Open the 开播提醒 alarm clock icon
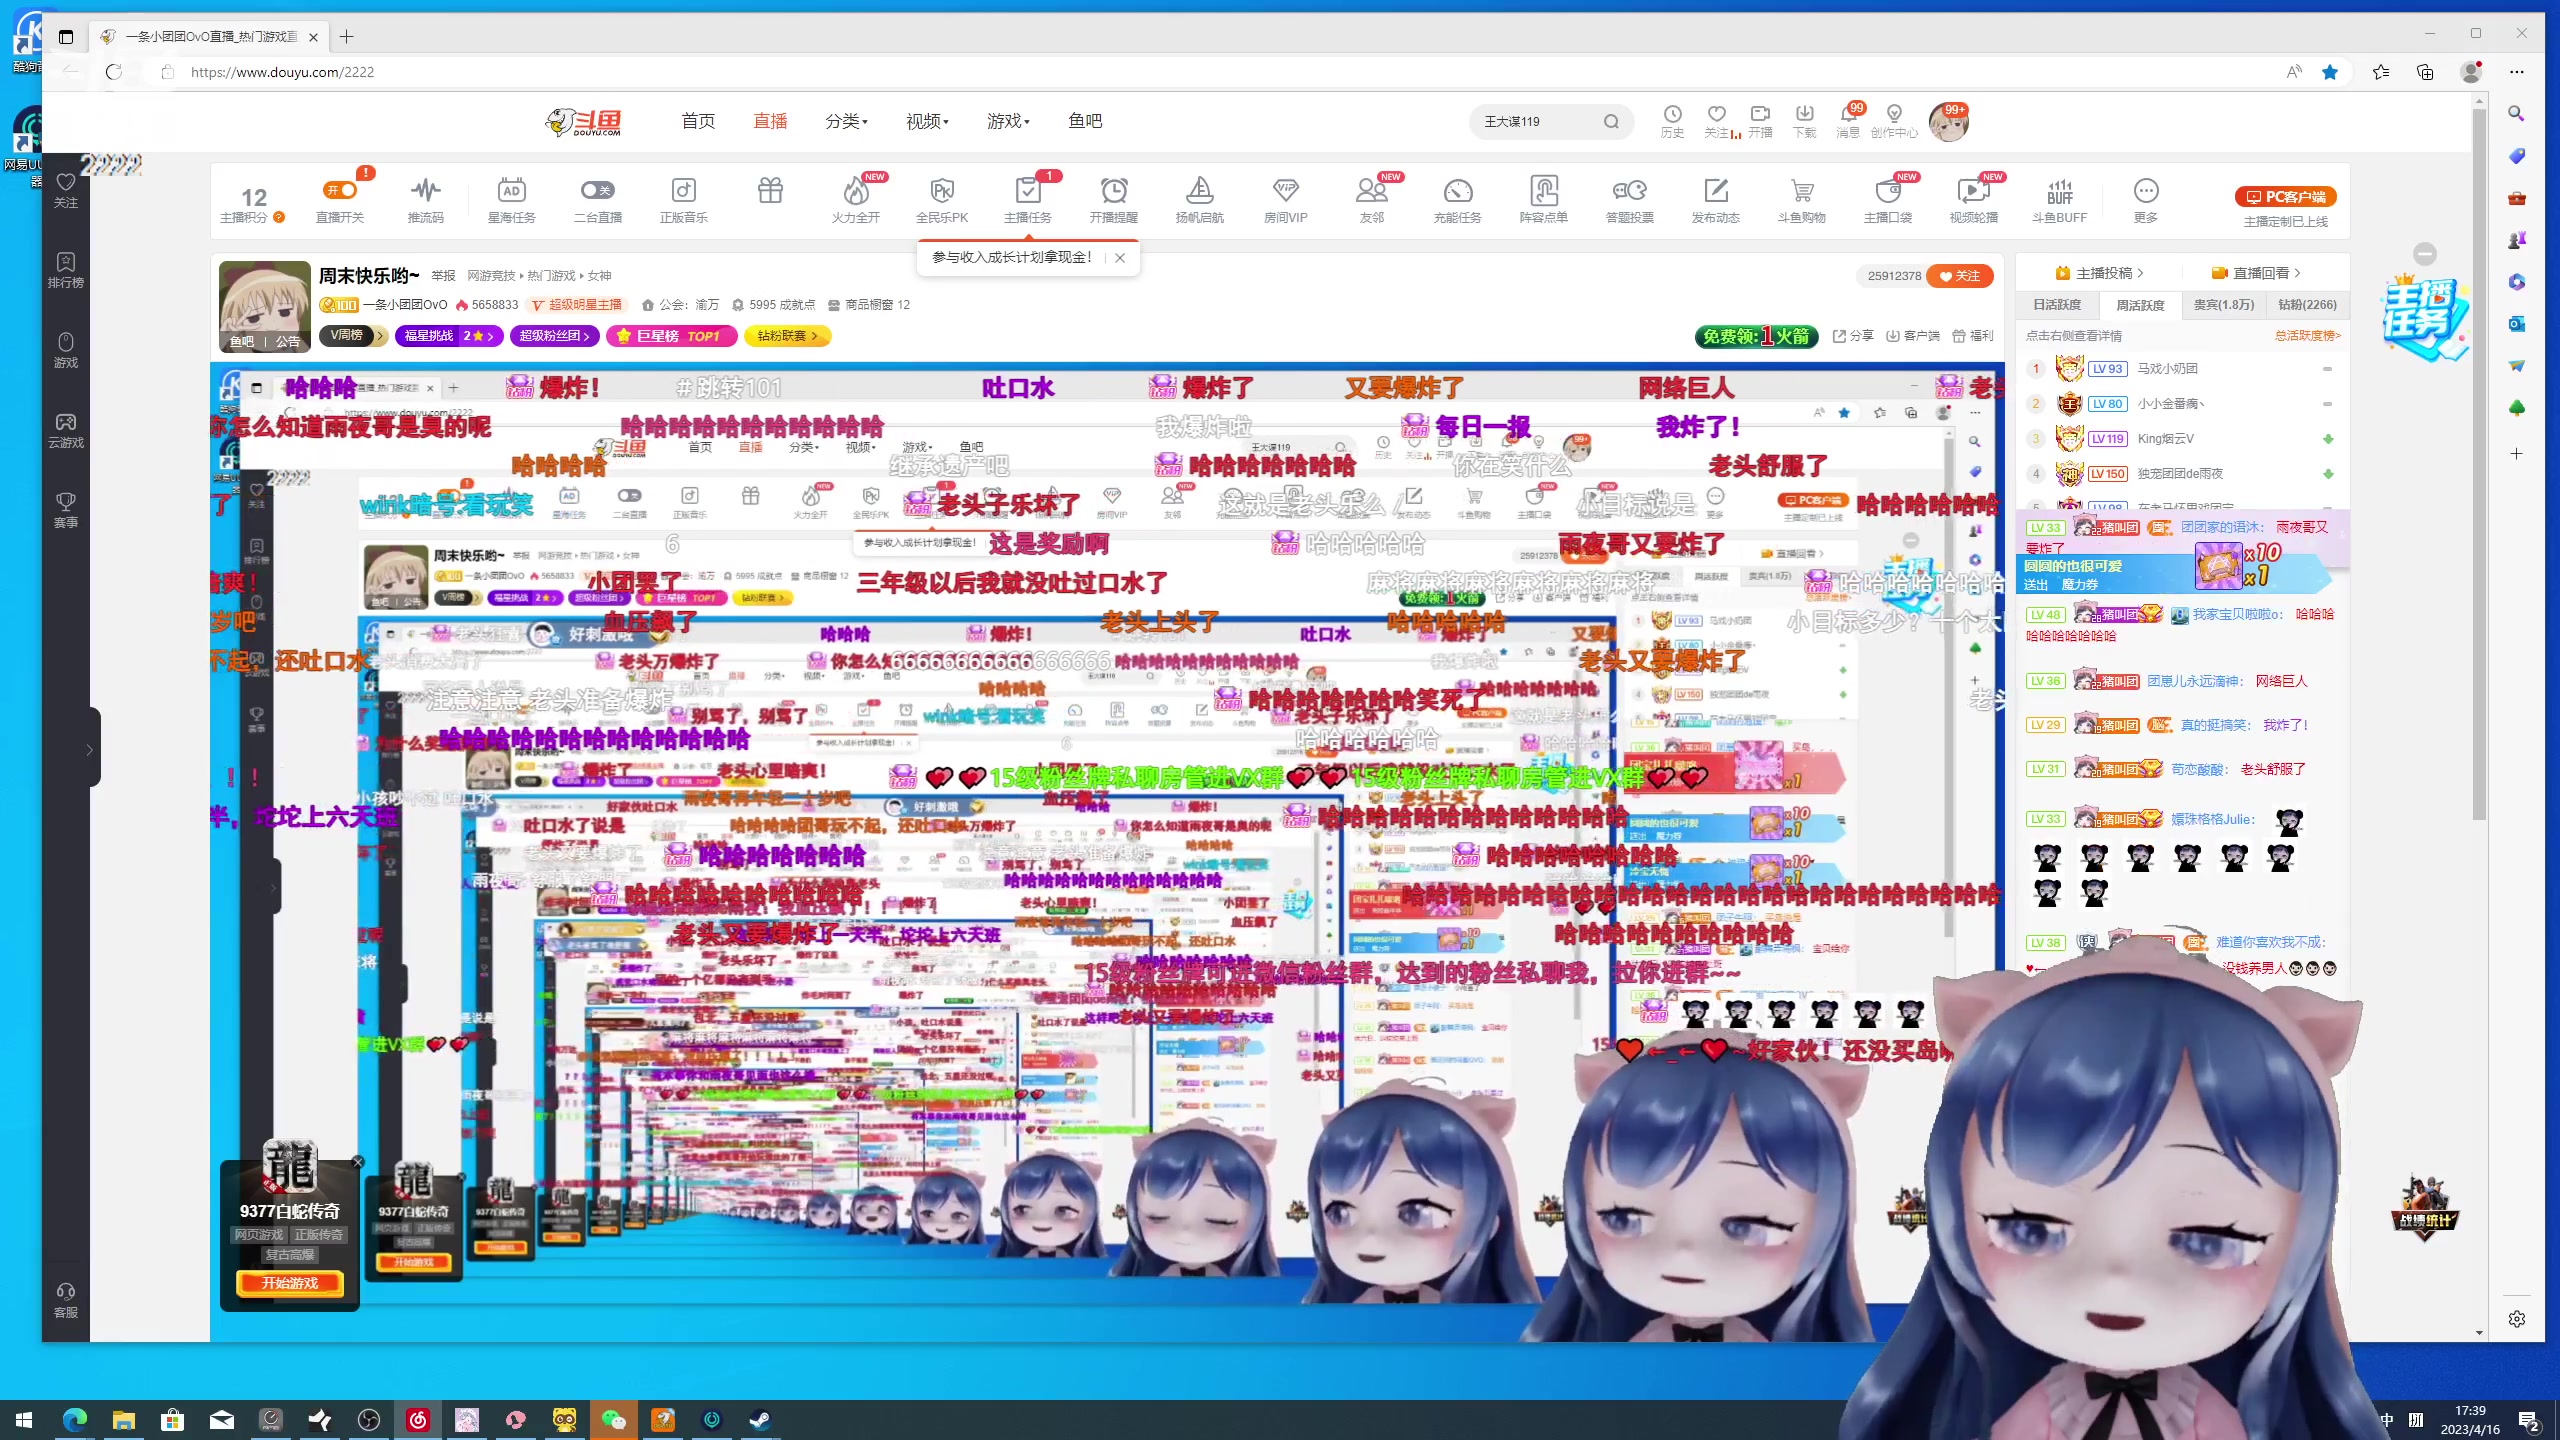The image size is (2560, 1440). [x=1113, y=191]
